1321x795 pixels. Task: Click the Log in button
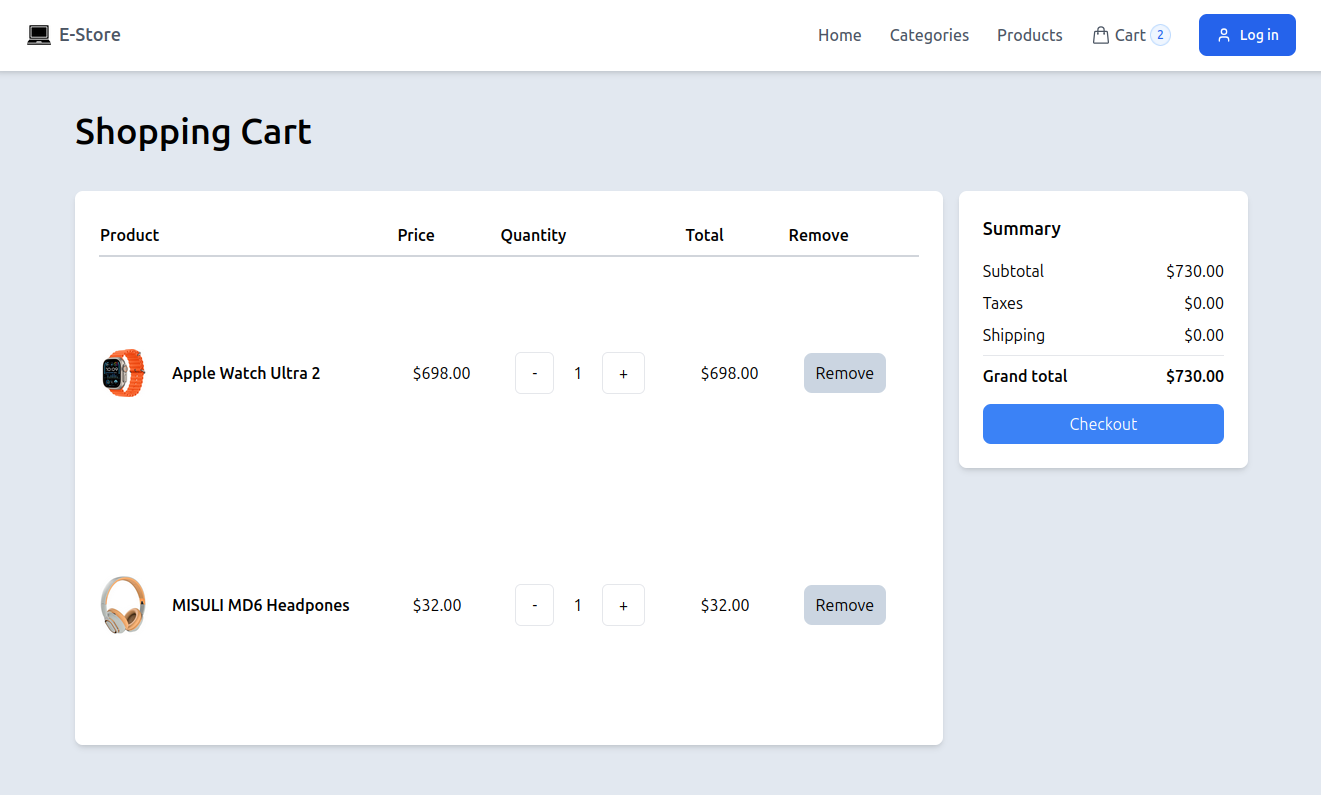[x=1247, y=35]
